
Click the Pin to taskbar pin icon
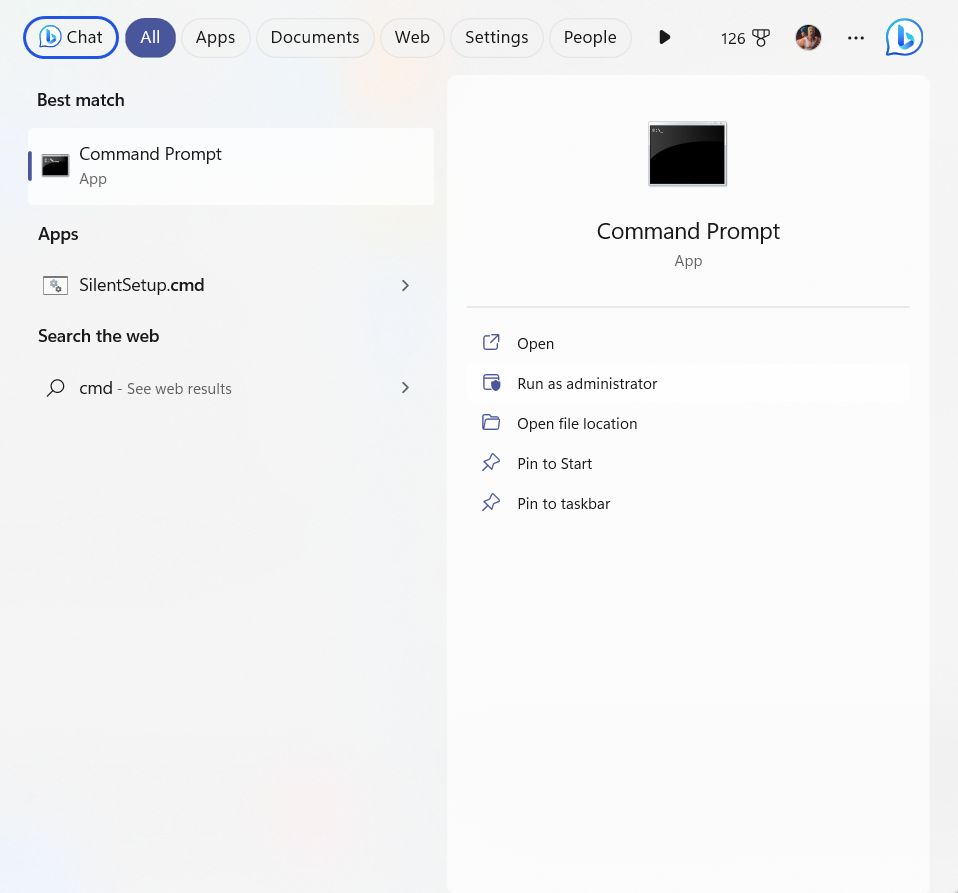491,503
